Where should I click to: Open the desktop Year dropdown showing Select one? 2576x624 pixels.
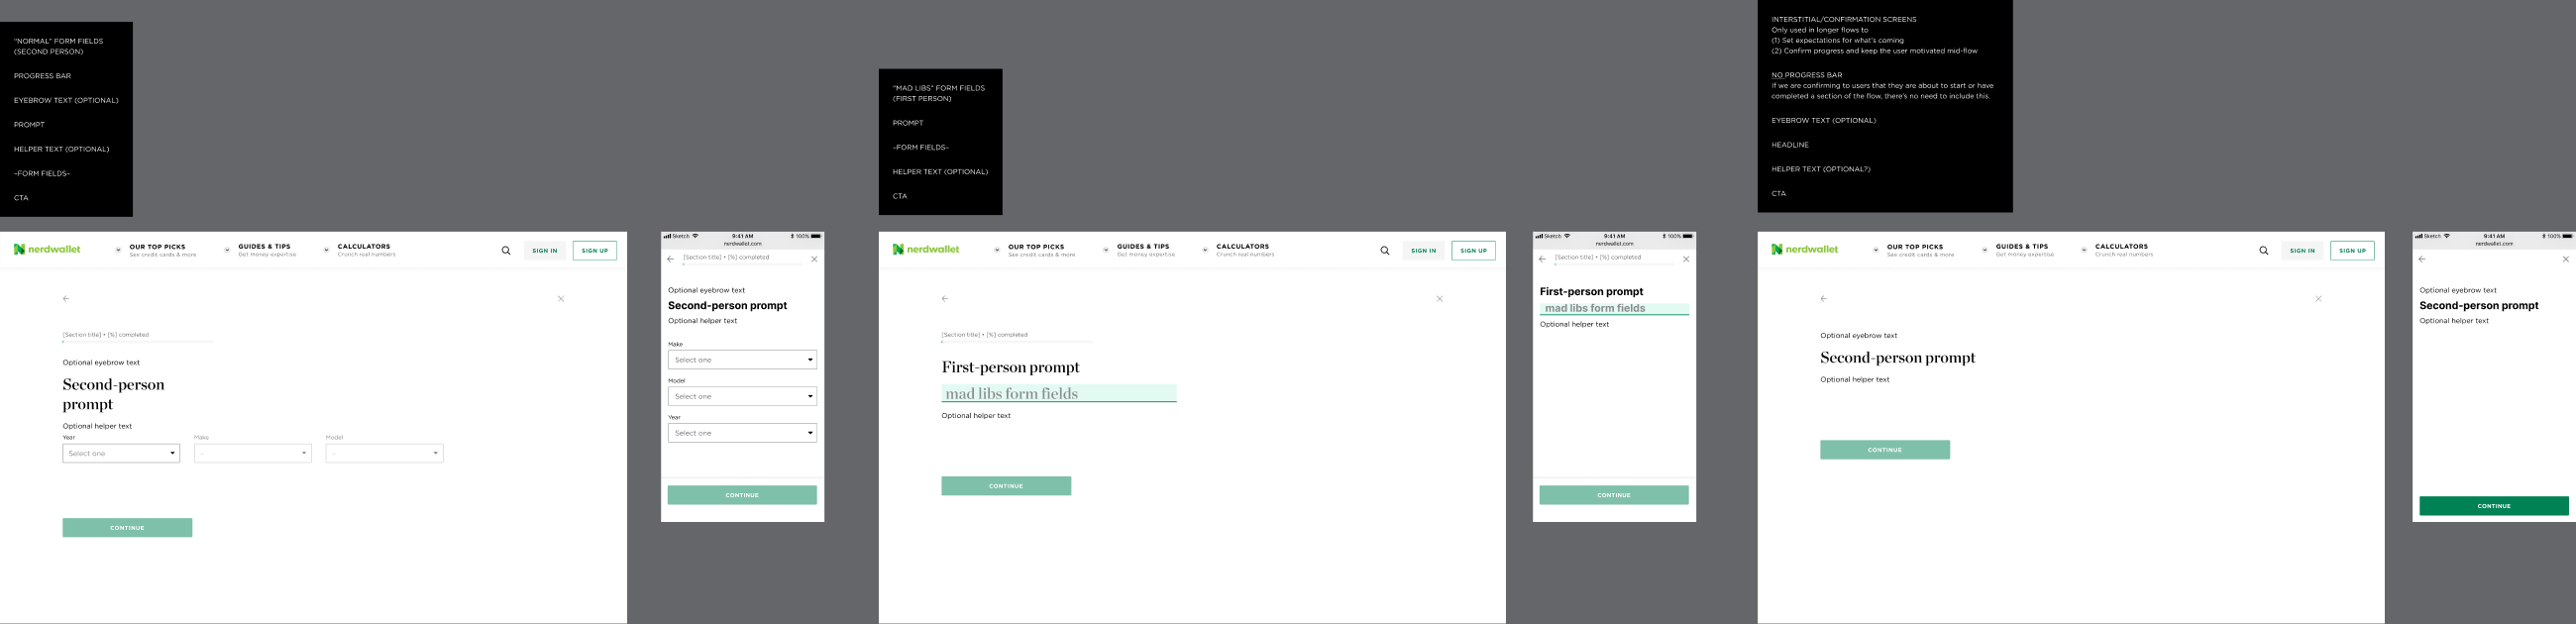click(121, 453)
